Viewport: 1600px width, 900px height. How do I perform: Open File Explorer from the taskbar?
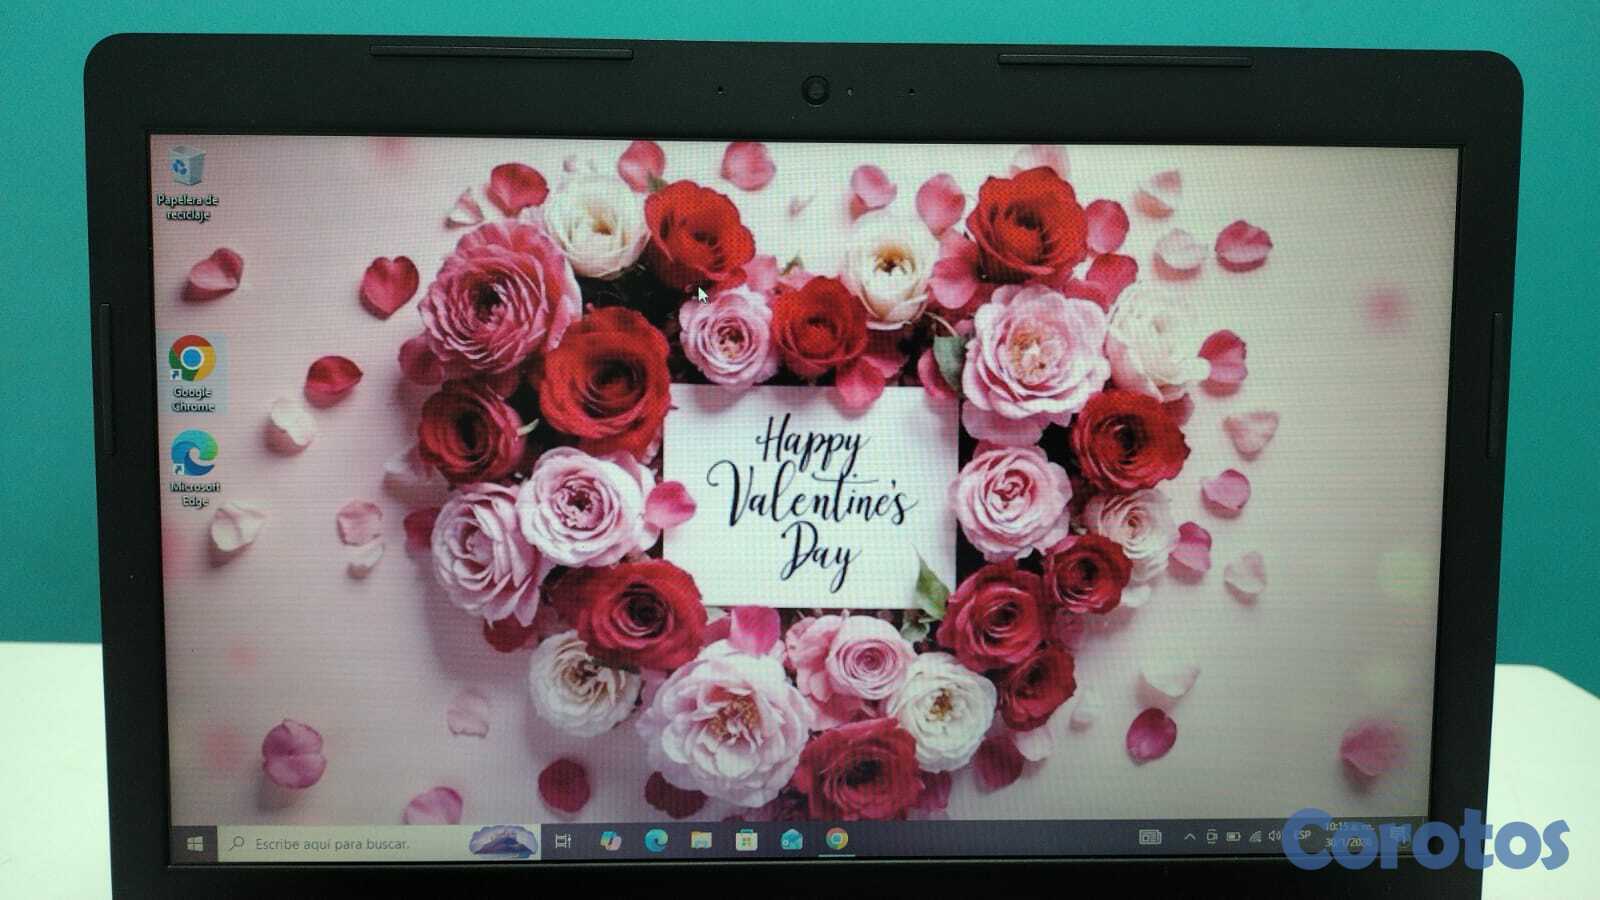tap(701, 841)
